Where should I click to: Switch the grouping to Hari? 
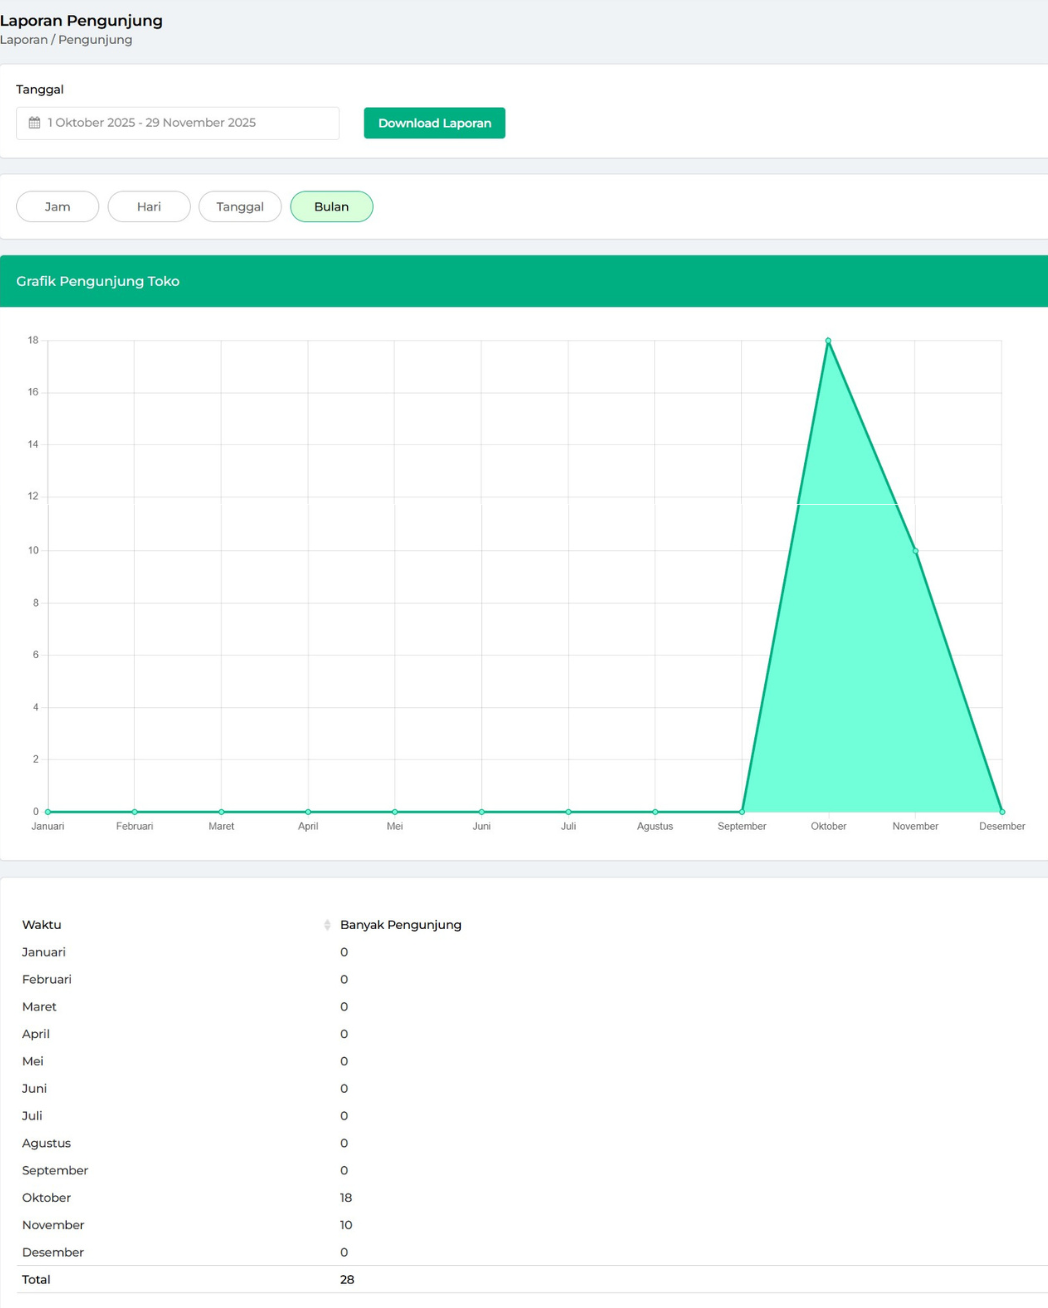149,207
